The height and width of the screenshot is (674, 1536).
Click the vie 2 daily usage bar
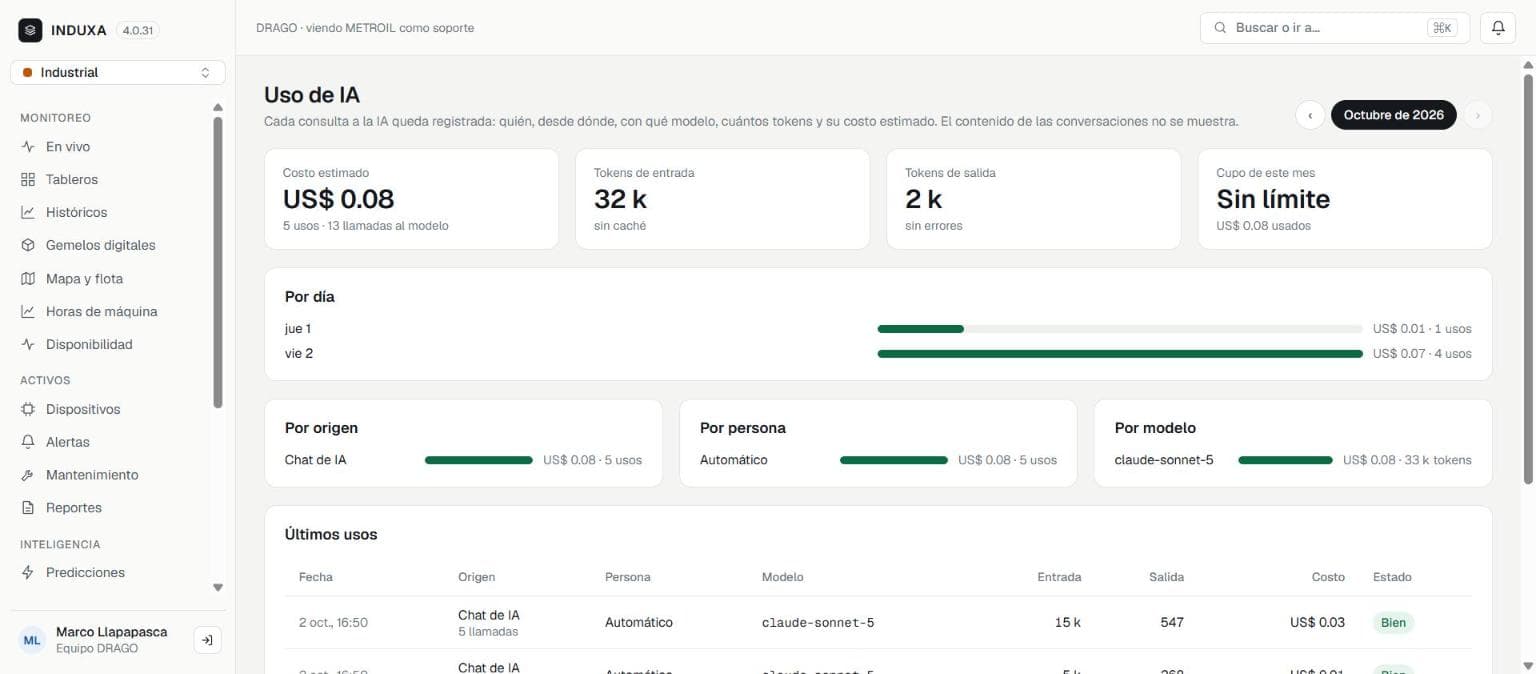(1120, 354)
